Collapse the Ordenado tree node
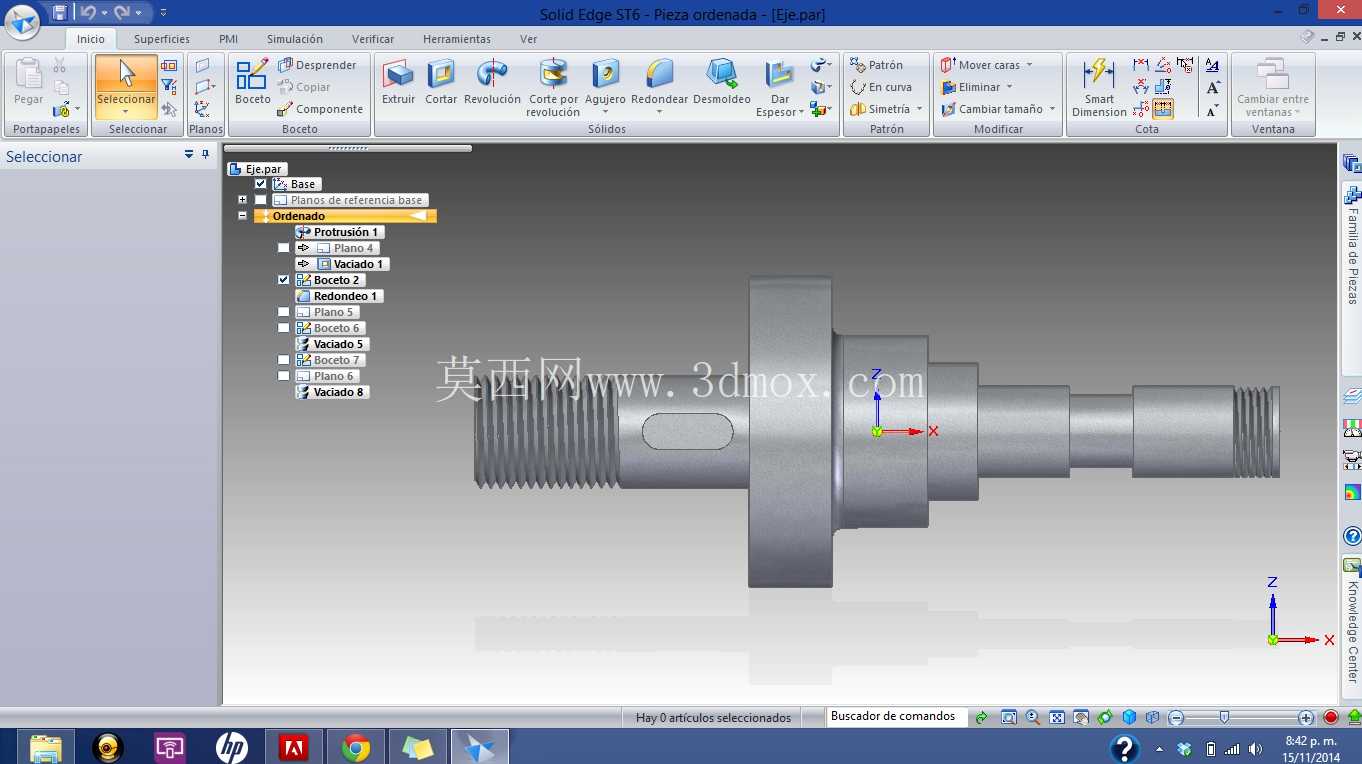Screen dimensions: 1362x764 tap(242, 216)
